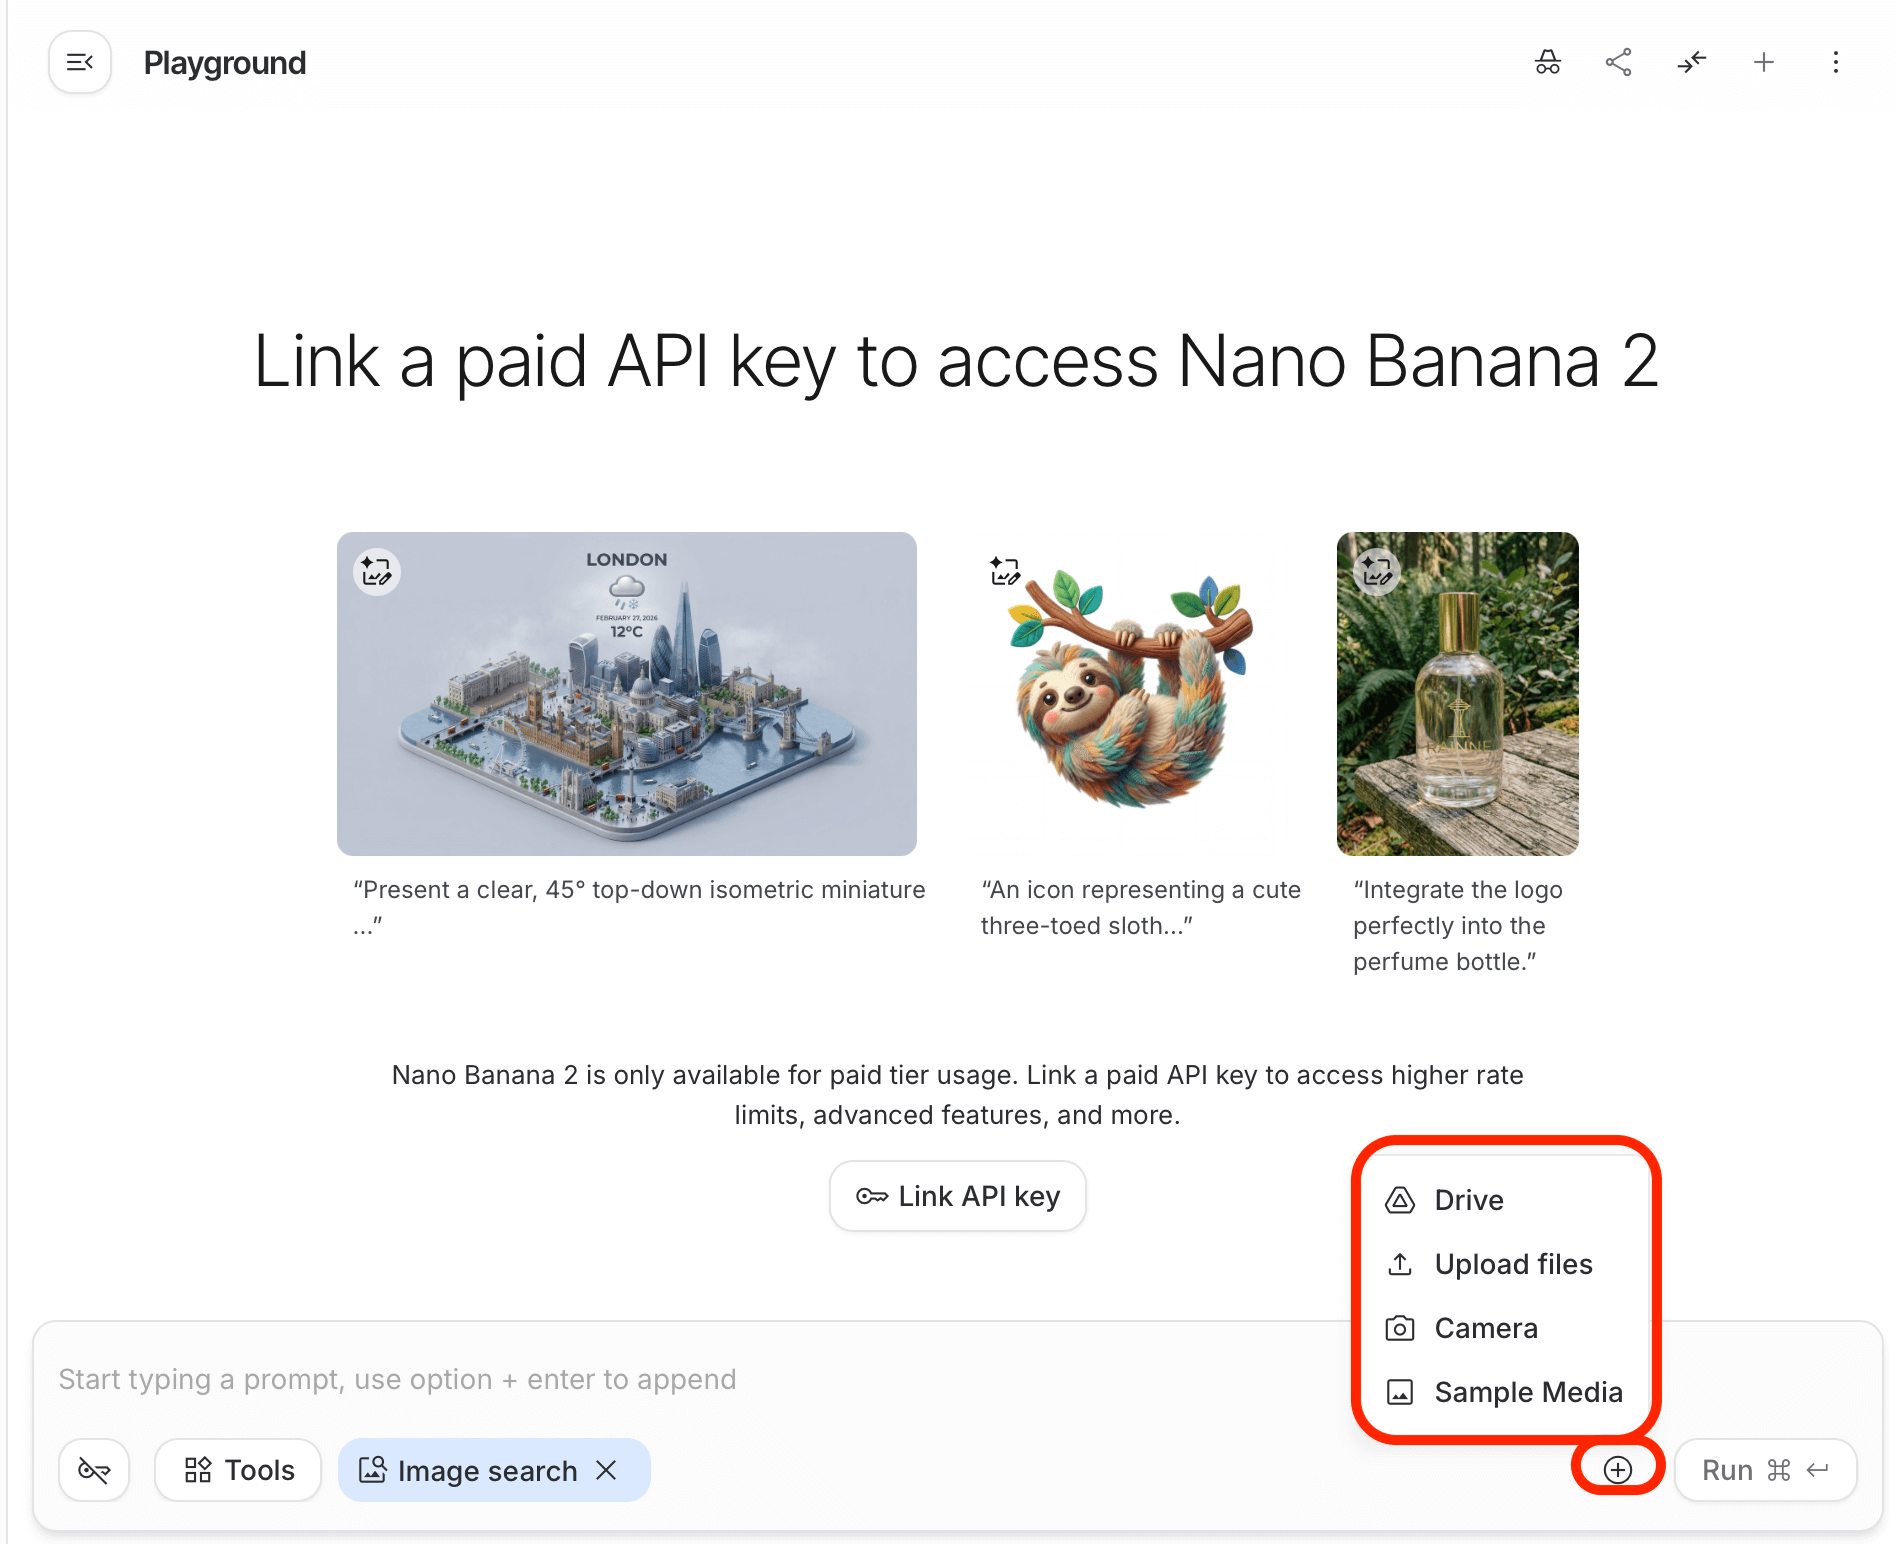Image resolution: width=1896 pixels, height=1544 pixels.
Task: Select Camera in the attachment menu
Action: (1485, 1328)
